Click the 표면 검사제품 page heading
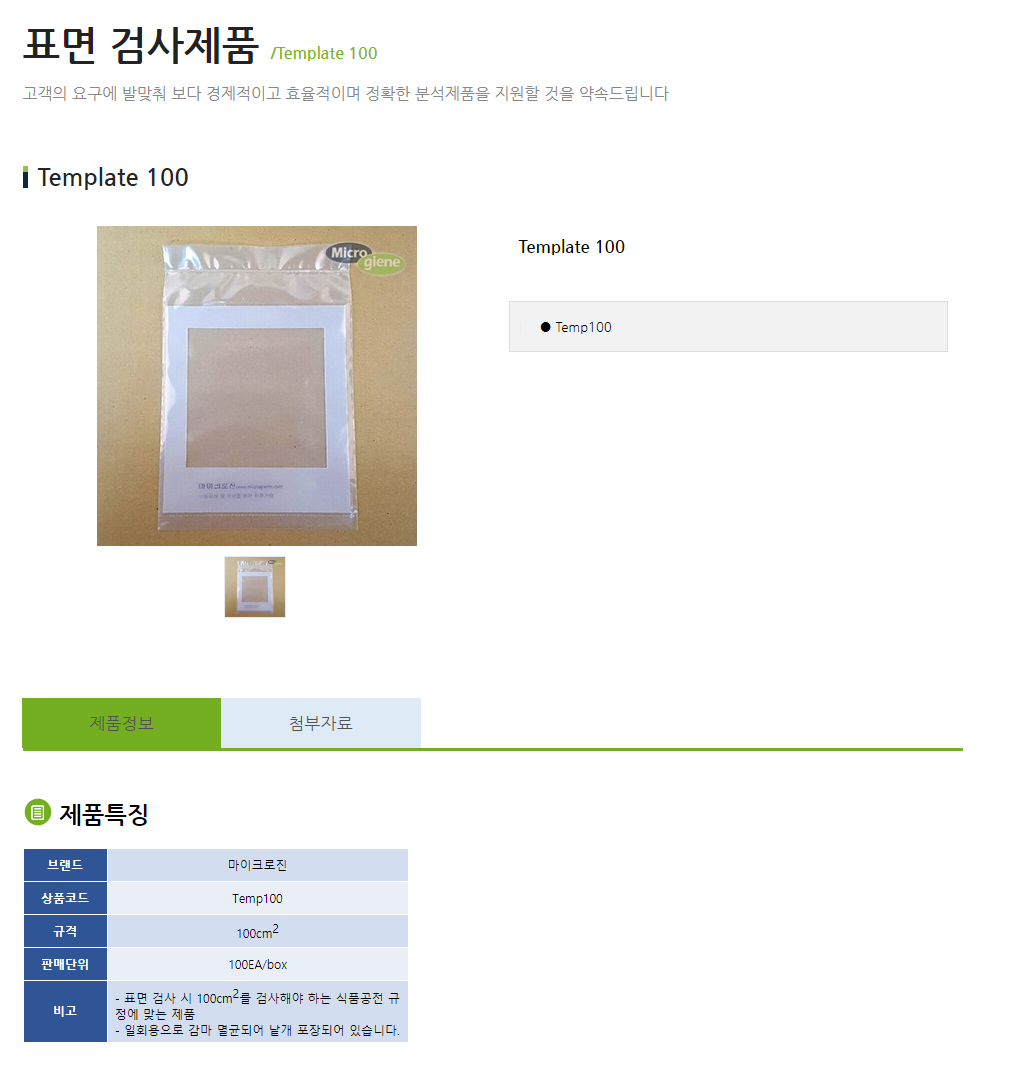 (141, 45)
